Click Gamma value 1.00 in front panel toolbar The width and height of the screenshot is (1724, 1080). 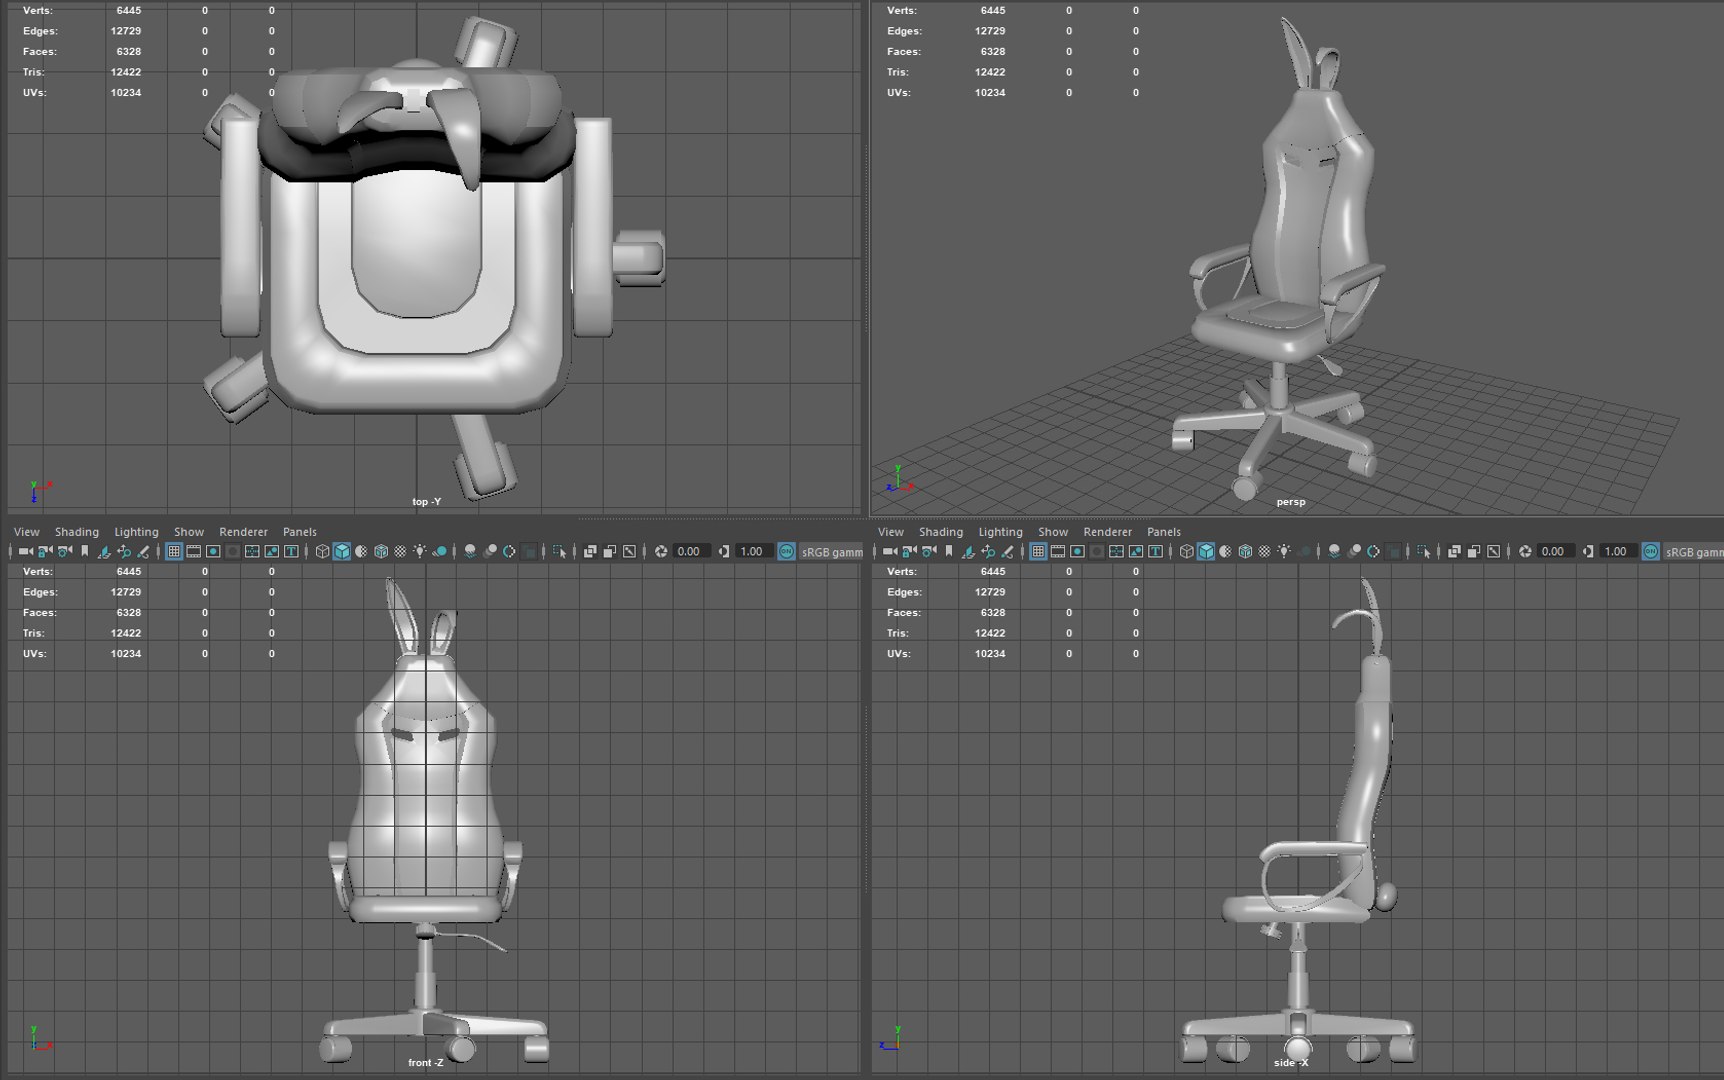(754, 551)
